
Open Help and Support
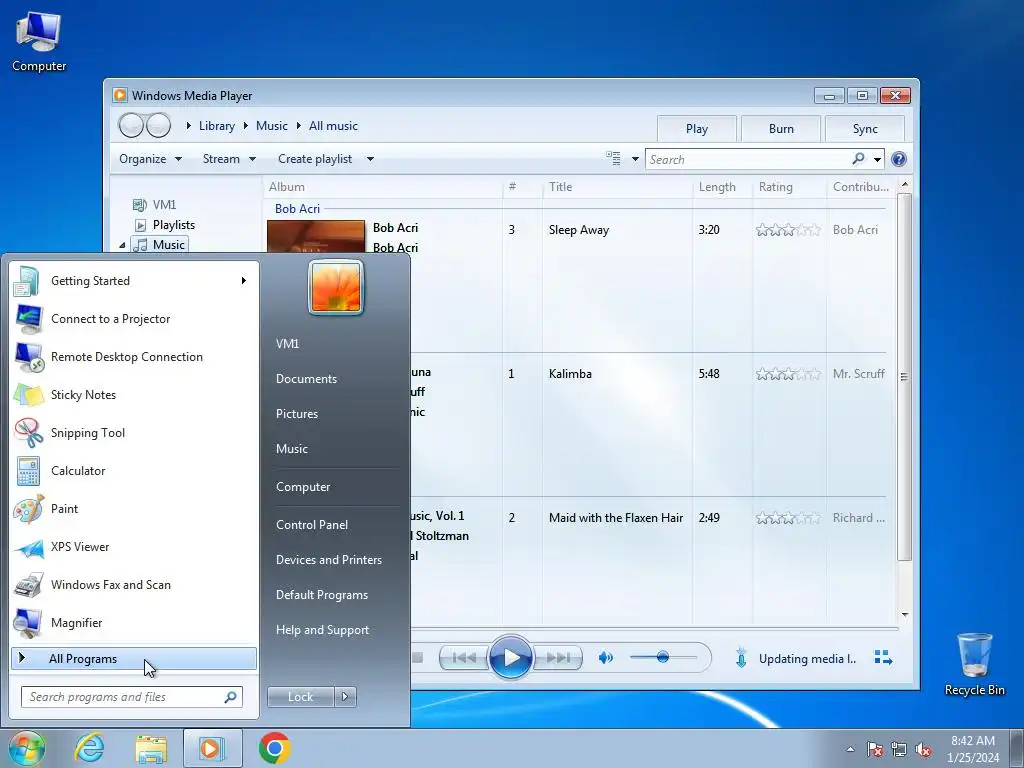point(322,630)
